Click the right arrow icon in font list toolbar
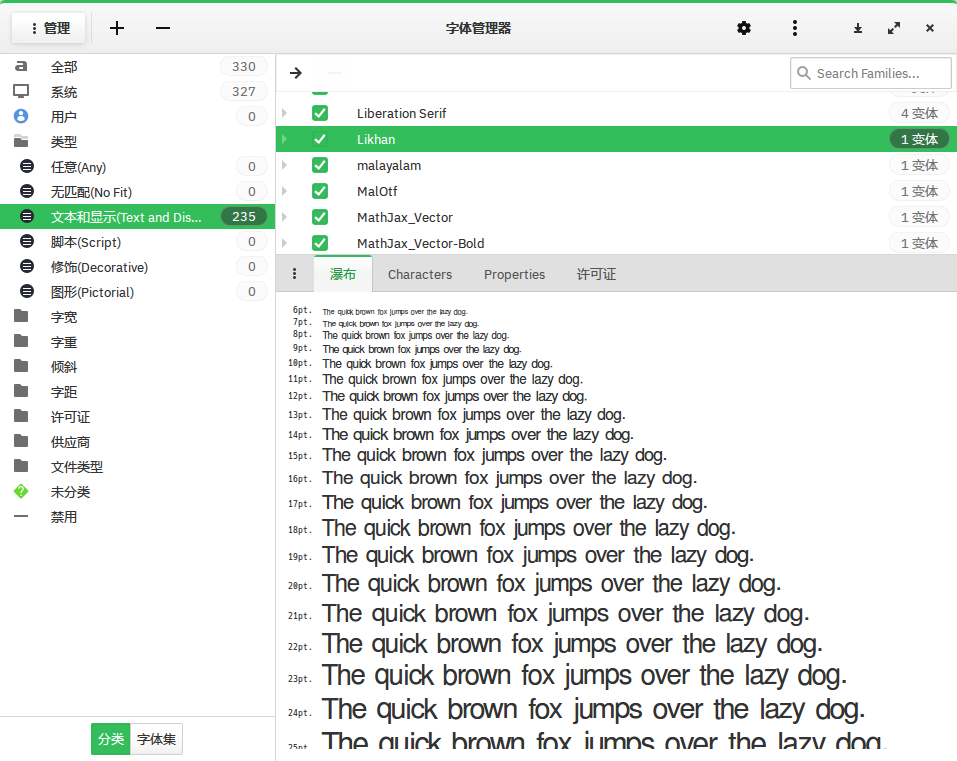957x761 pixels. (296, 73)
